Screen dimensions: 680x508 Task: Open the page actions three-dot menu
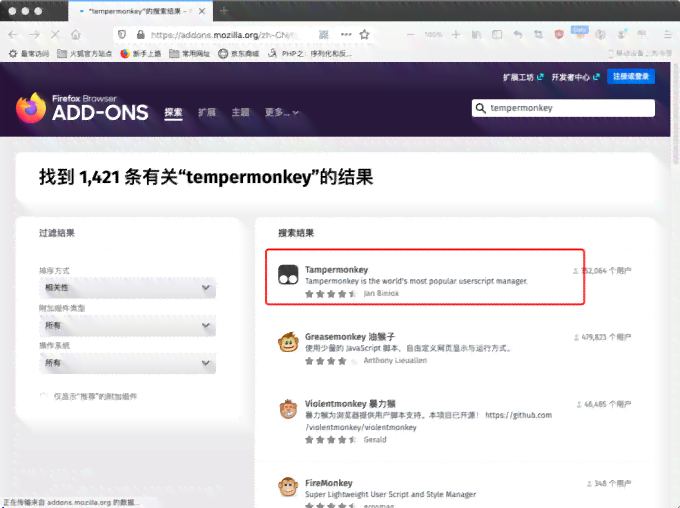point(346,34)
